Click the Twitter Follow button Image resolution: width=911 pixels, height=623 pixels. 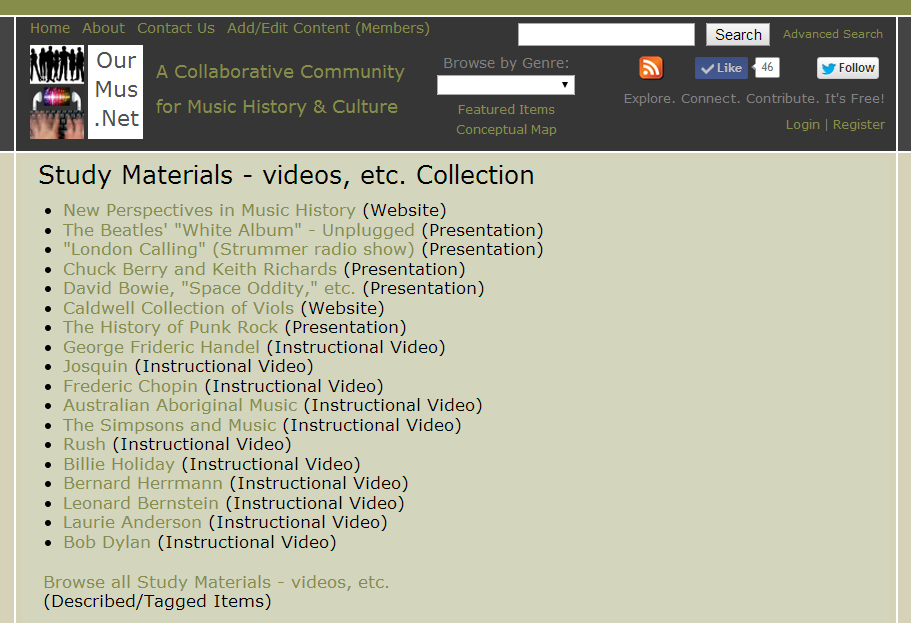pyautogui.click(x=847, y=68)
